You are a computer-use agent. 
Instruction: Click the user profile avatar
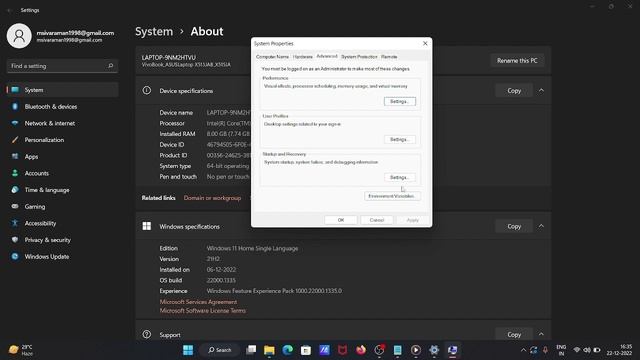19,36
